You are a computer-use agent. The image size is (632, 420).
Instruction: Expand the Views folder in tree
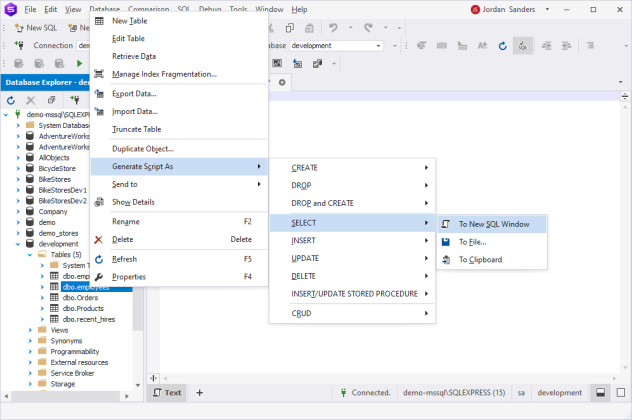pyautogui.click(x=30, y=329)
